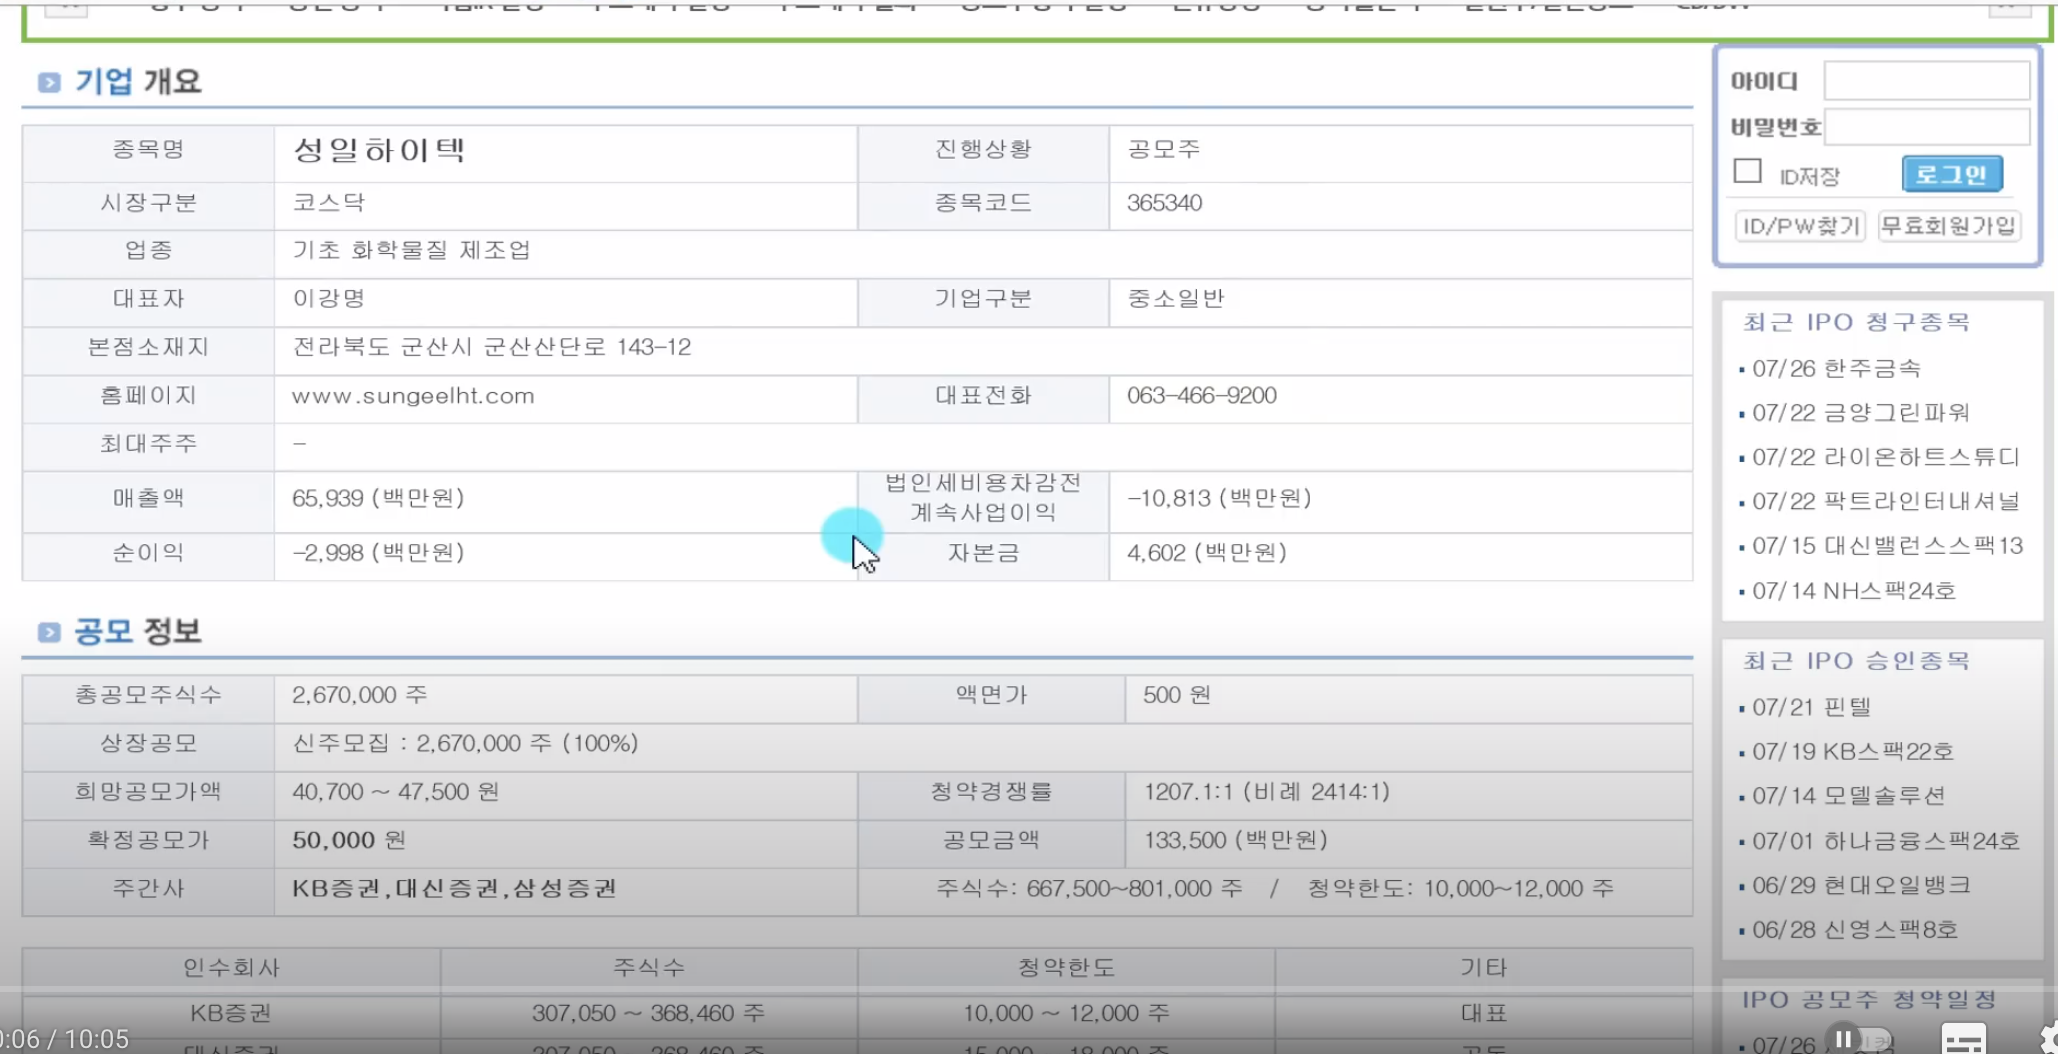Open 07/01 하나금융스팩24호 listing
This screenshot has width=2058, height=1054.
click(x=1886, y=841)
